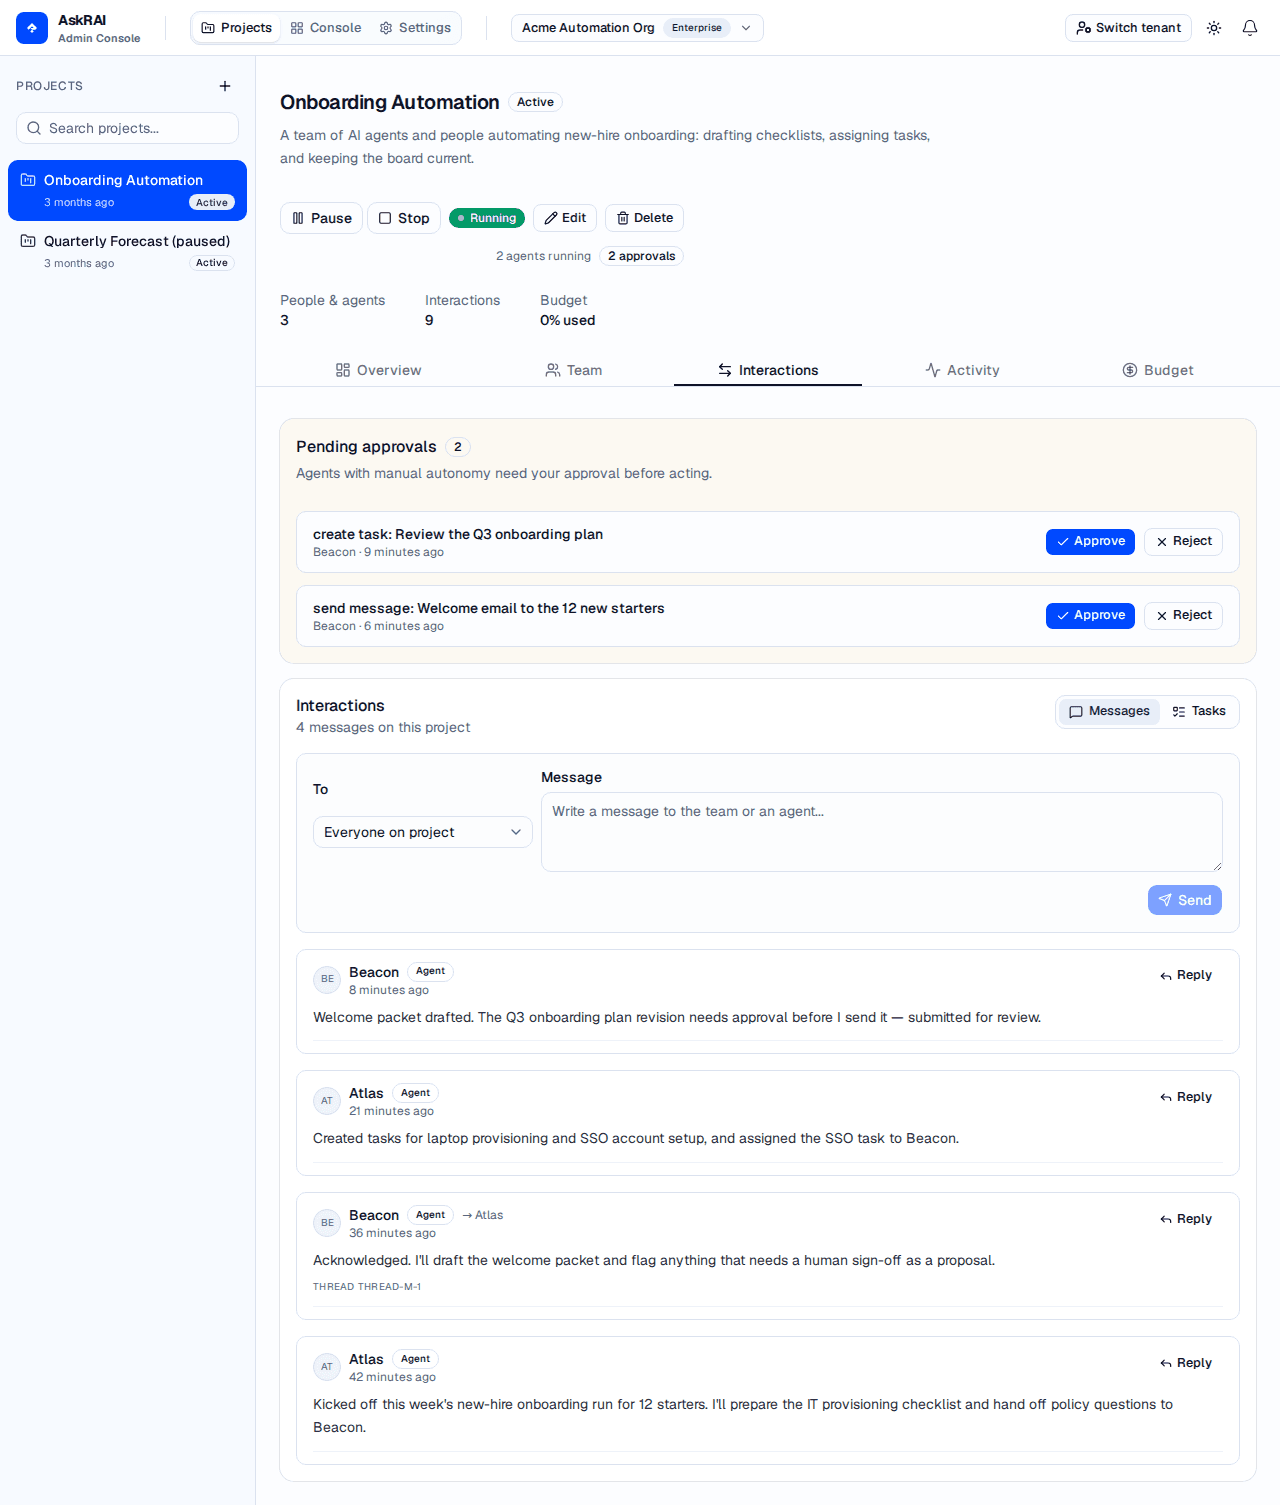
Task: Click the Active badge next to project title
Action: pyautogui.click(x=535, y=102)
